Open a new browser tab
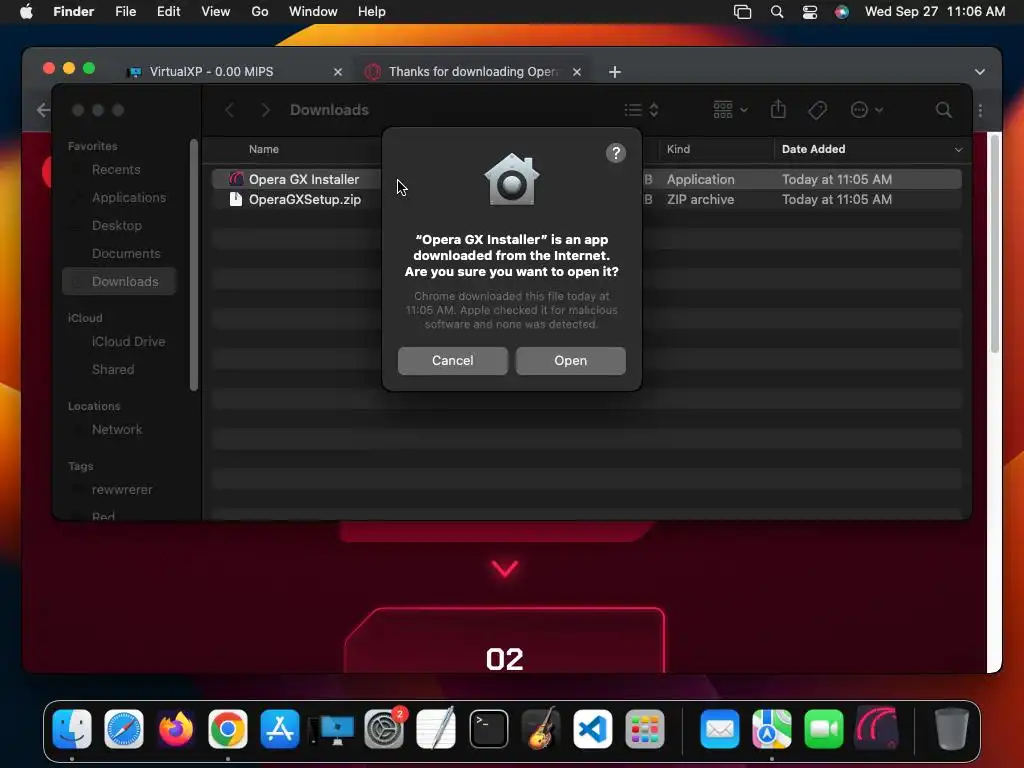1024x768 pixels. 615,72
